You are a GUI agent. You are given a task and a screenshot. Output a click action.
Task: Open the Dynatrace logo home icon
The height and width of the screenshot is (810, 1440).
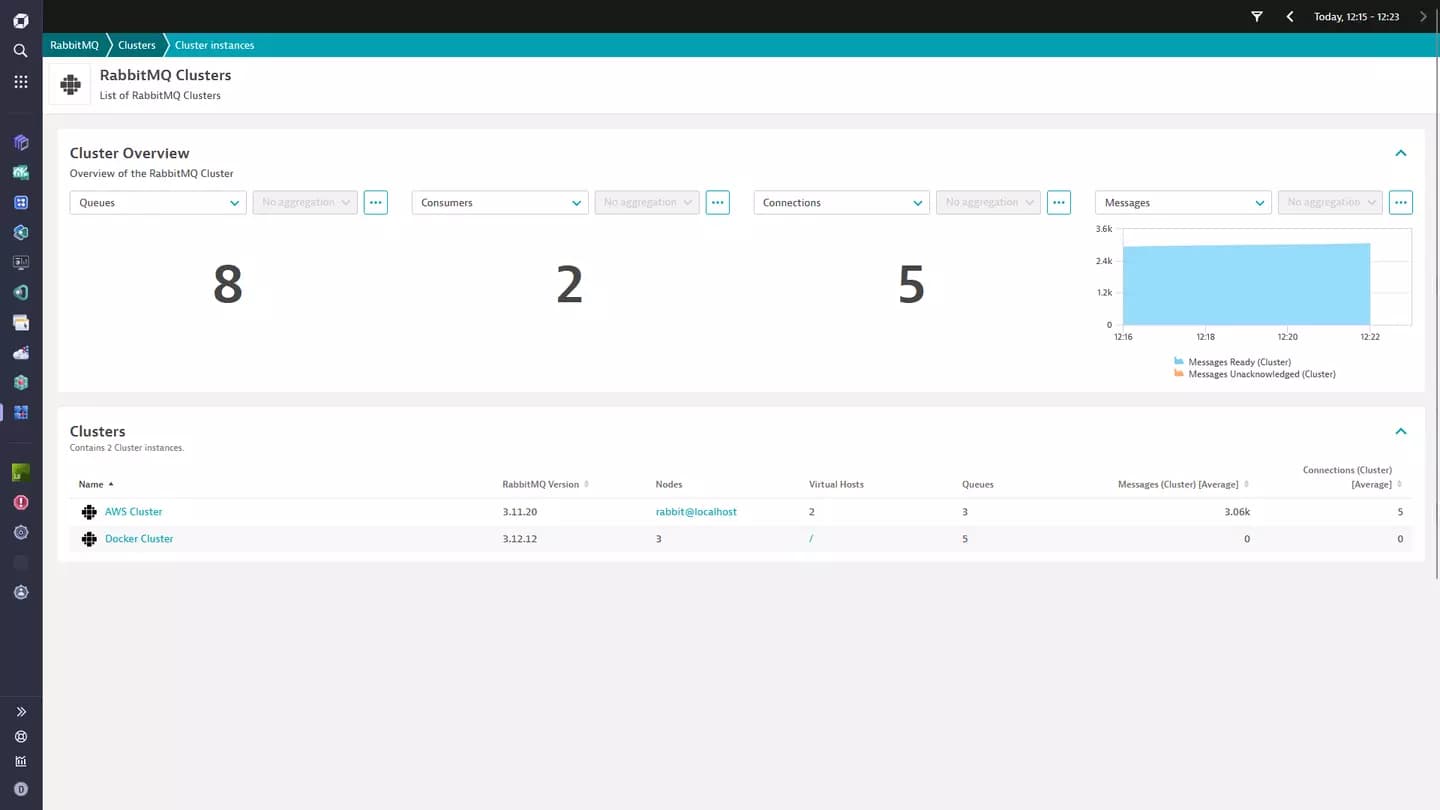pyautogui.click(x=20, y=21)
